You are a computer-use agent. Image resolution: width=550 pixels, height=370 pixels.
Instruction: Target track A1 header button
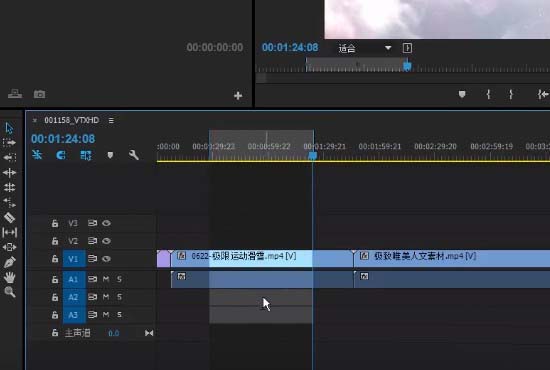click(74, 280)
